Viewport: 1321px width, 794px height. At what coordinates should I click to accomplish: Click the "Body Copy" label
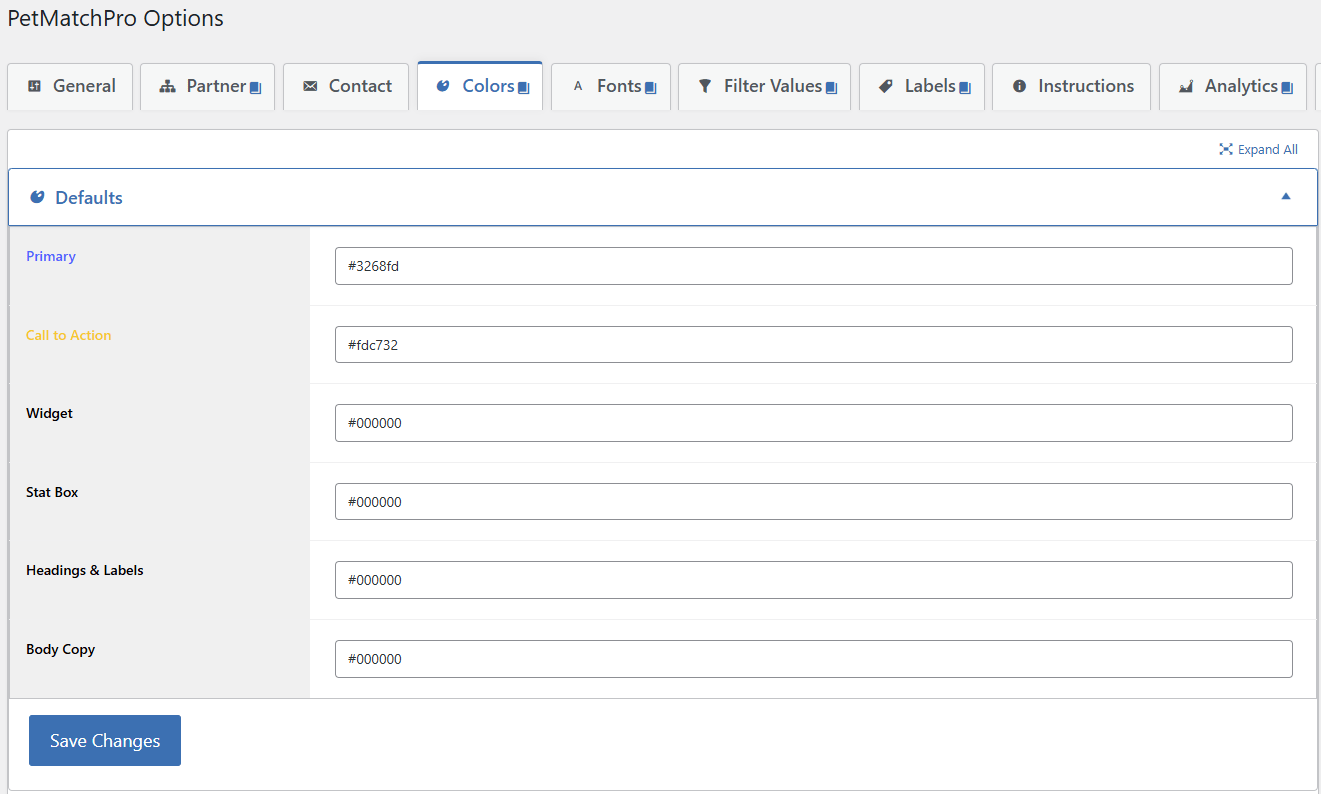(61, 650)
